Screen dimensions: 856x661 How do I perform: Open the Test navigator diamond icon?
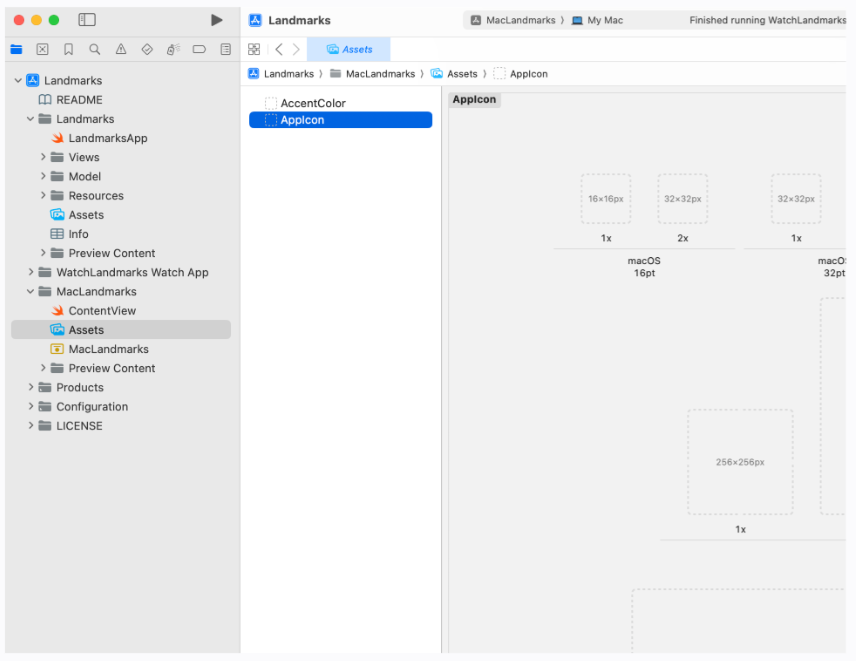click(x=147, y=50)
